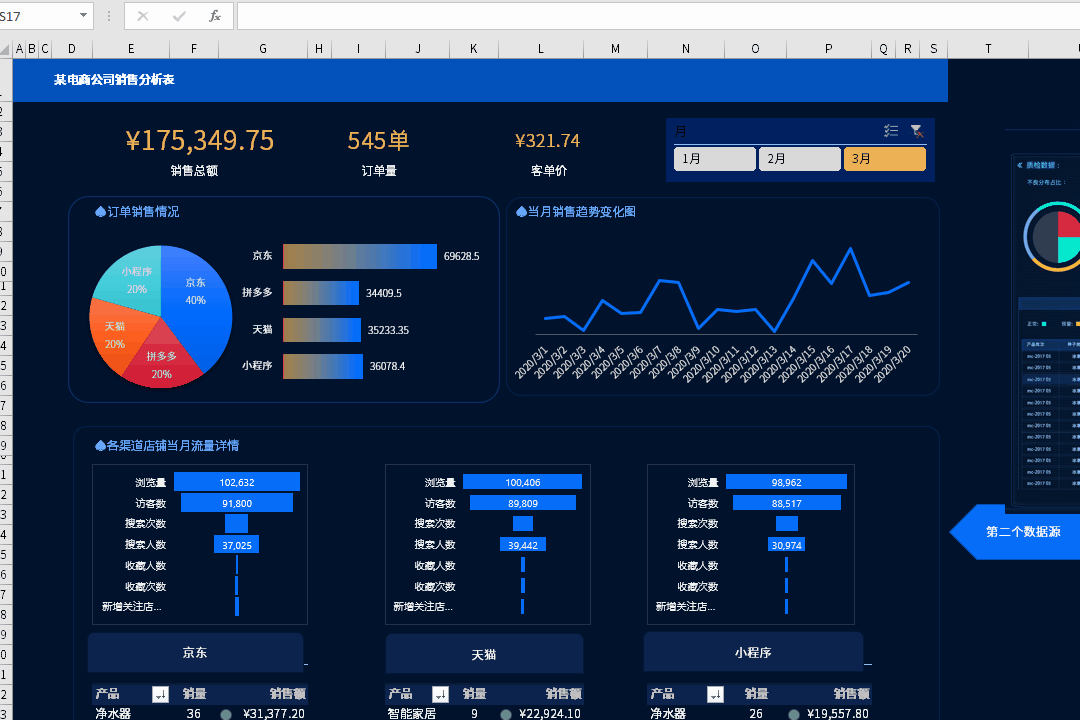1080x720 pixels.
Task: Click into the formula bar input
Action: pyautogui.click(x=658, y=16)
